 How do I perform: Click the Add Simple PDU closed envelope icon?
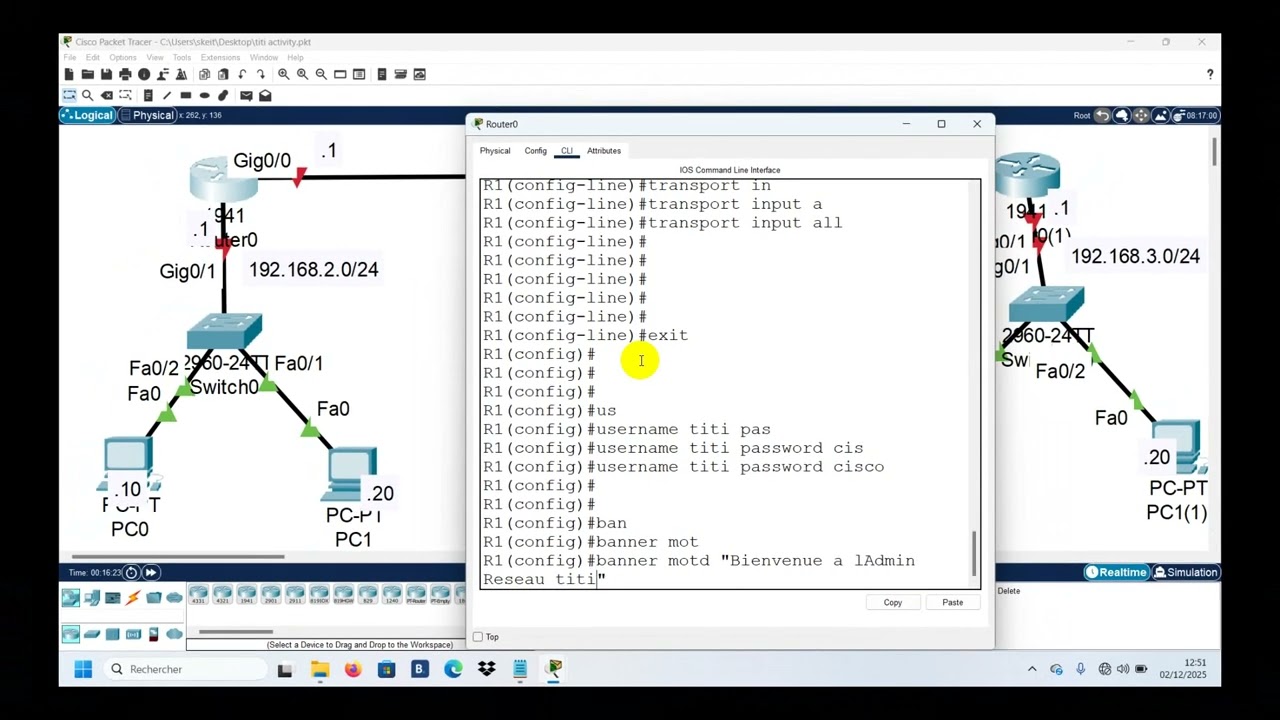tap(246, 96)
